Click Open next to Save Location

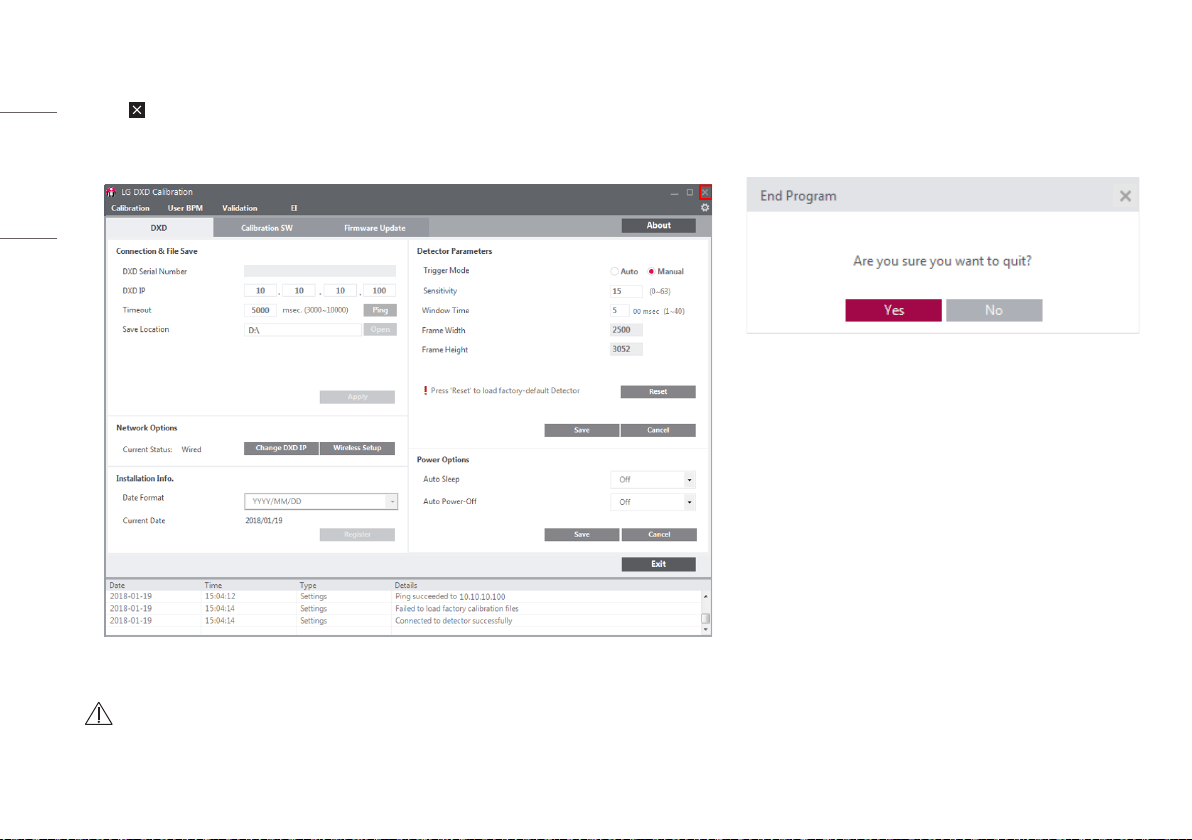pos(380,330)
